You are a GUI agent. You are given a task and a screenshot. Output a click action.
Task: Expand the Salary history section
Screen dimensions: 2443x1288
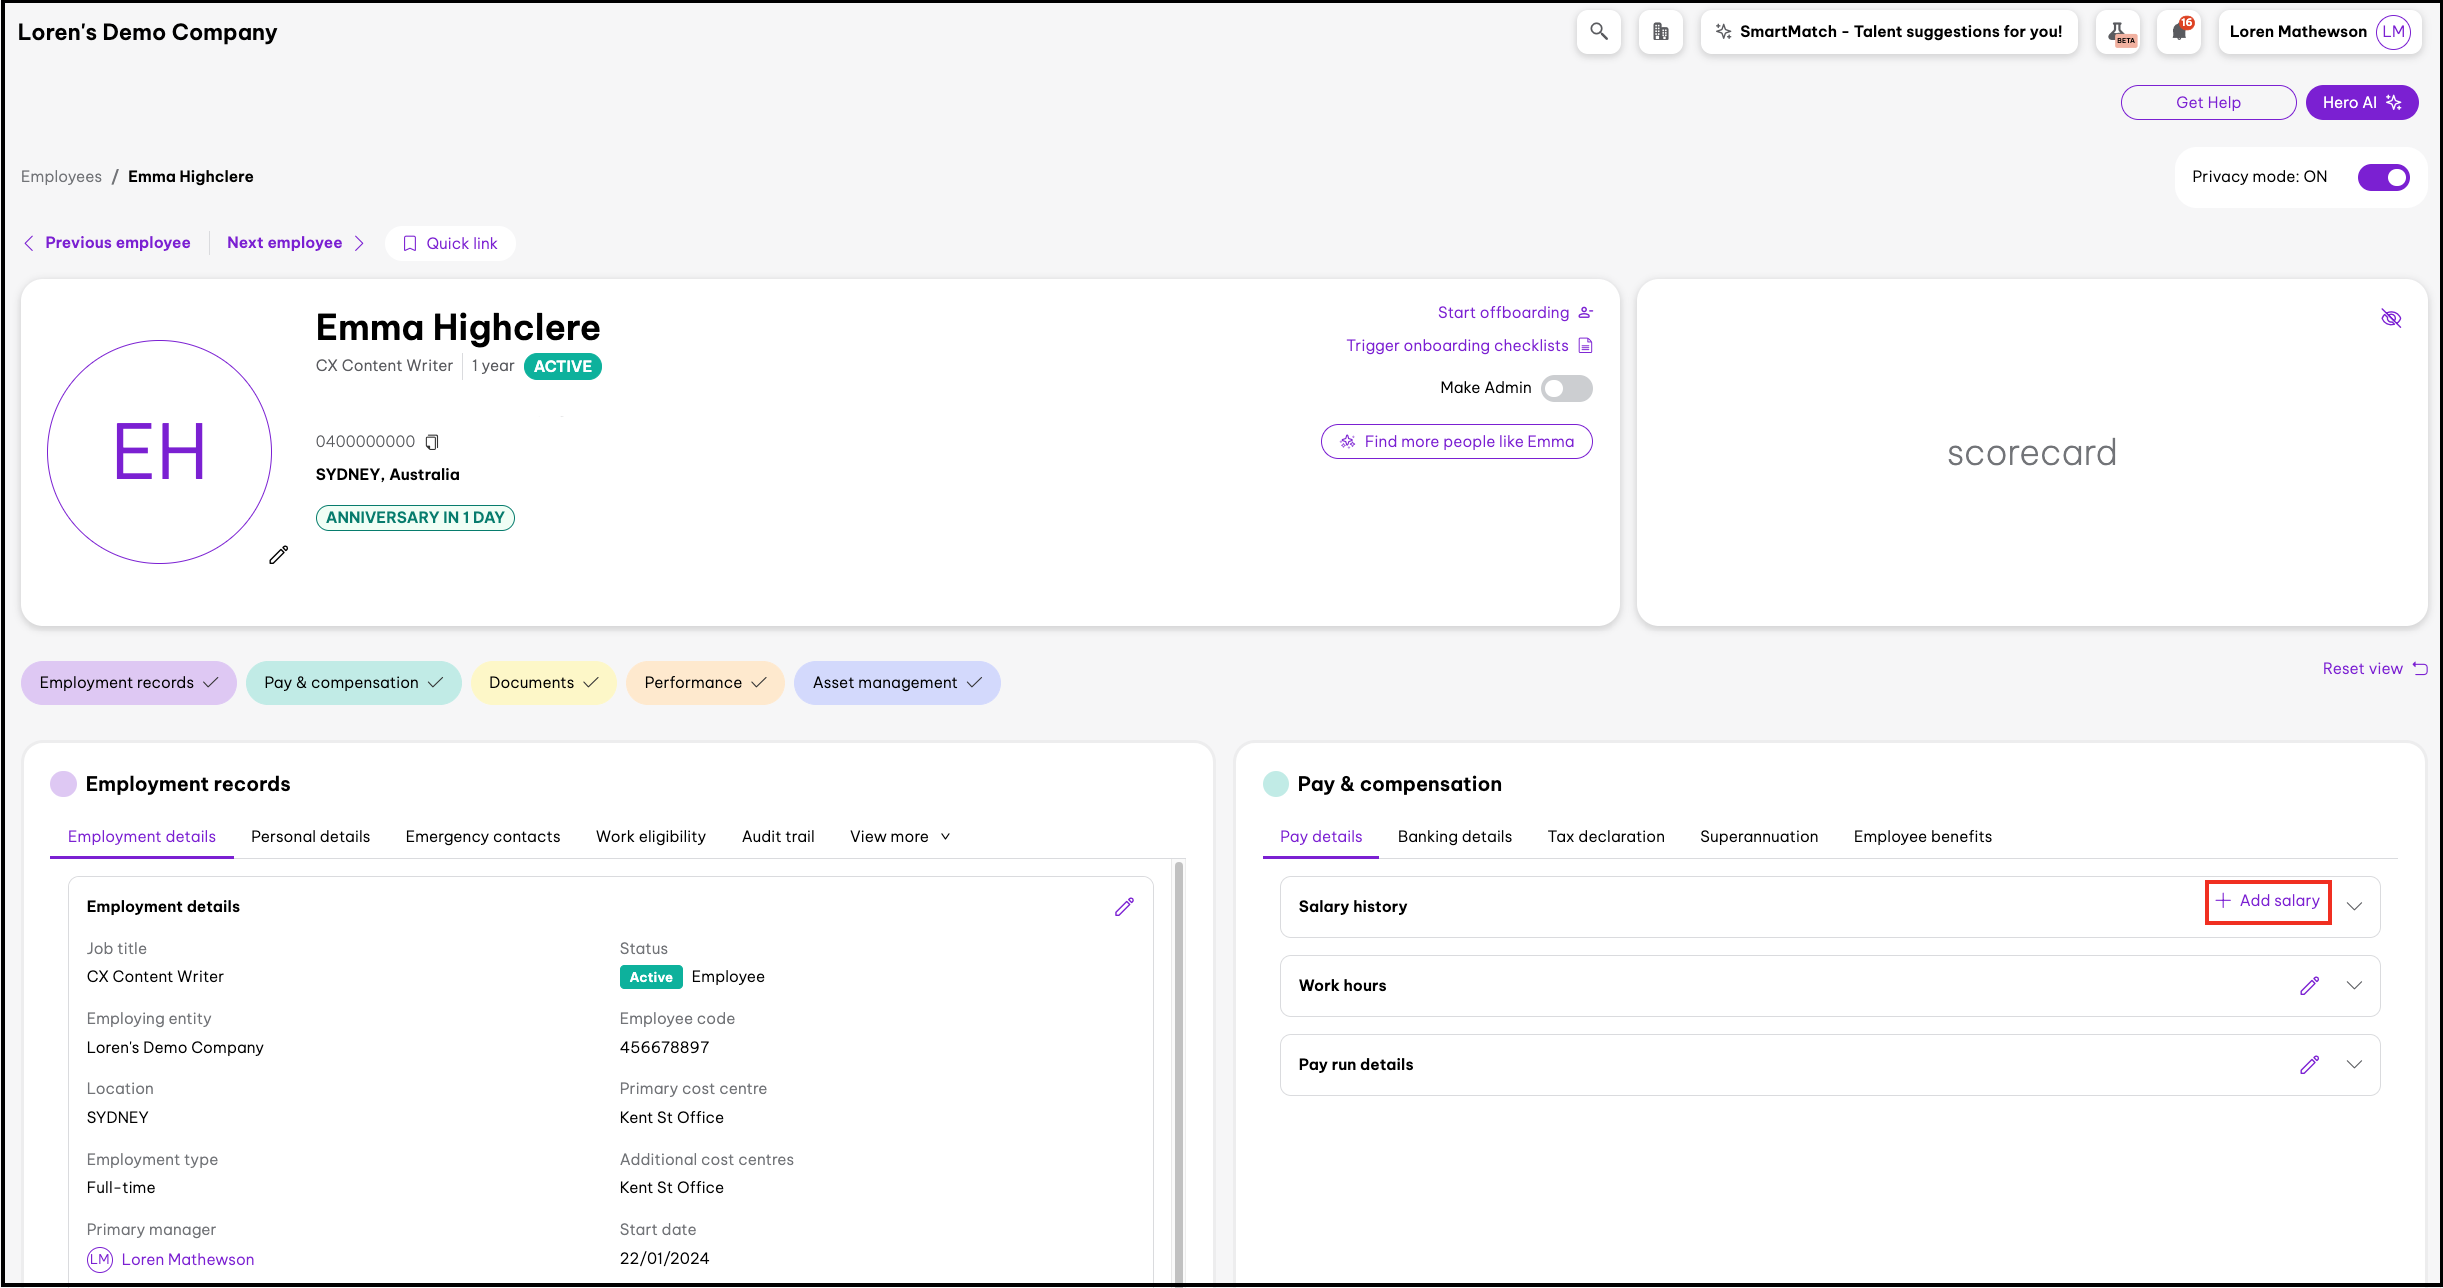click(2355, 907)
